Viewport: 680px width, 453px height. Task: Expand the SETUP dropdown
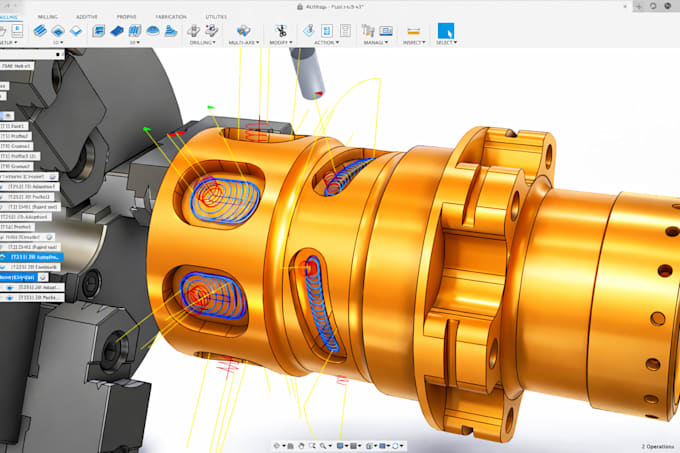[9, 42]
